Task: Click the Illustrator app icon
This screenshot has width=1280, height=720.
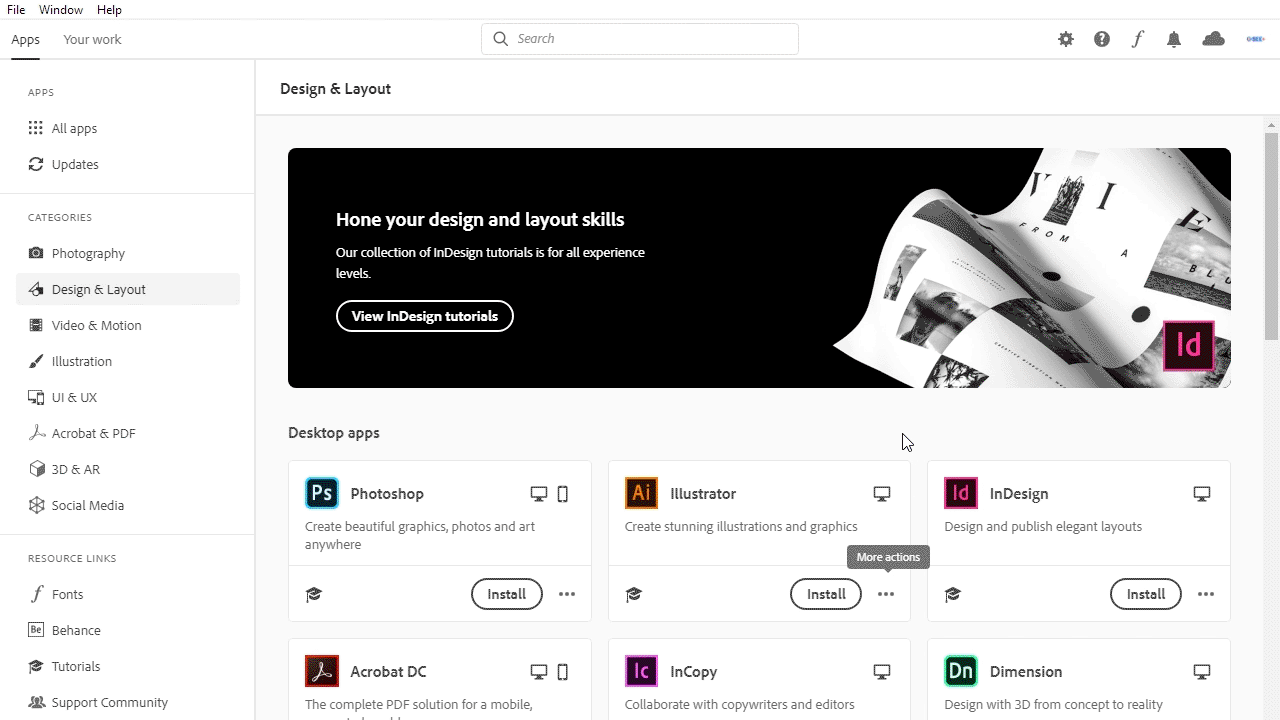Action: (642, 493)
